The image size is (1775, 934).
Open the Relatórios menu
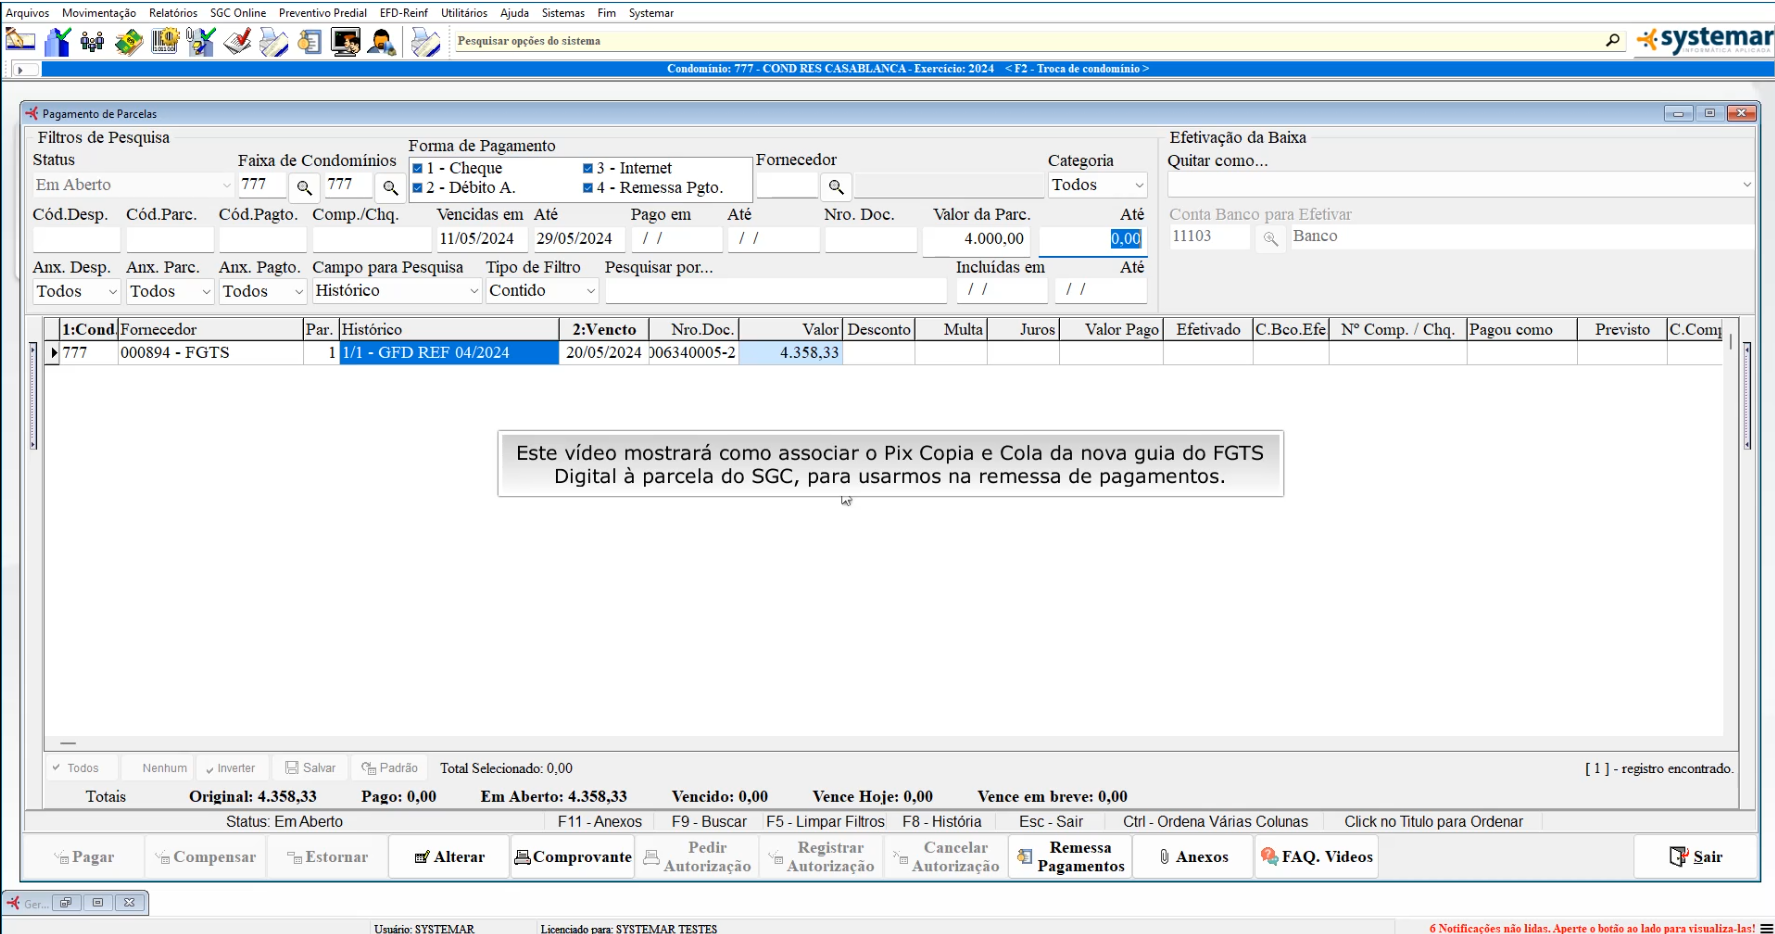click(173, 13)
